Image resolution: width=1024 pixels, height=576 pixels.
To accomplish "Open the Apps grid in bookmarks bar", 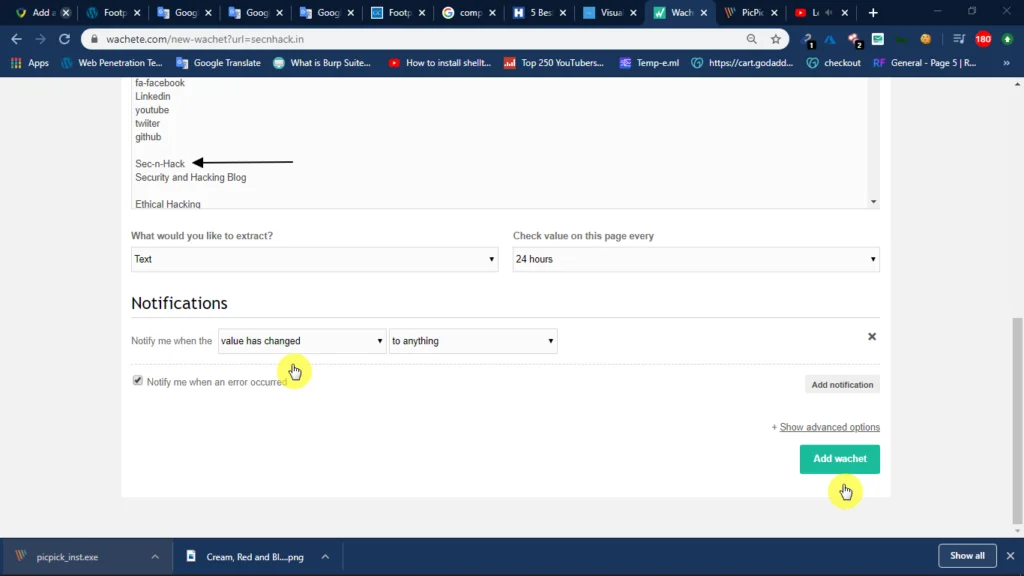I will coord(30,63).
